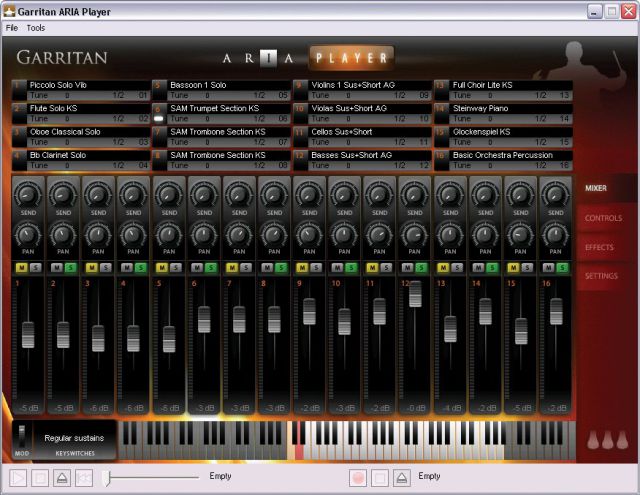Click channel 3 PAN knob
Viewport: 640px width, 495px height.
tap(98, 235)
